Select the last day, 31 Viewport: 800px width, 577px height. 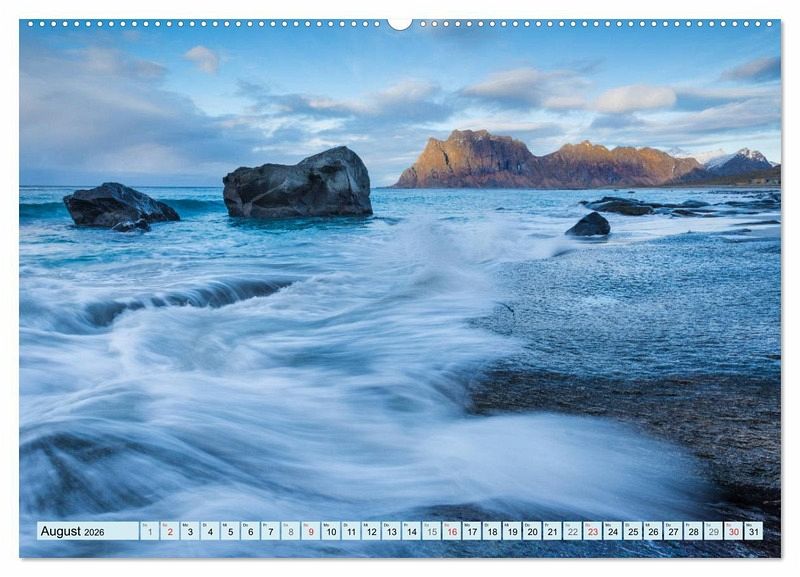coord(753,531)
